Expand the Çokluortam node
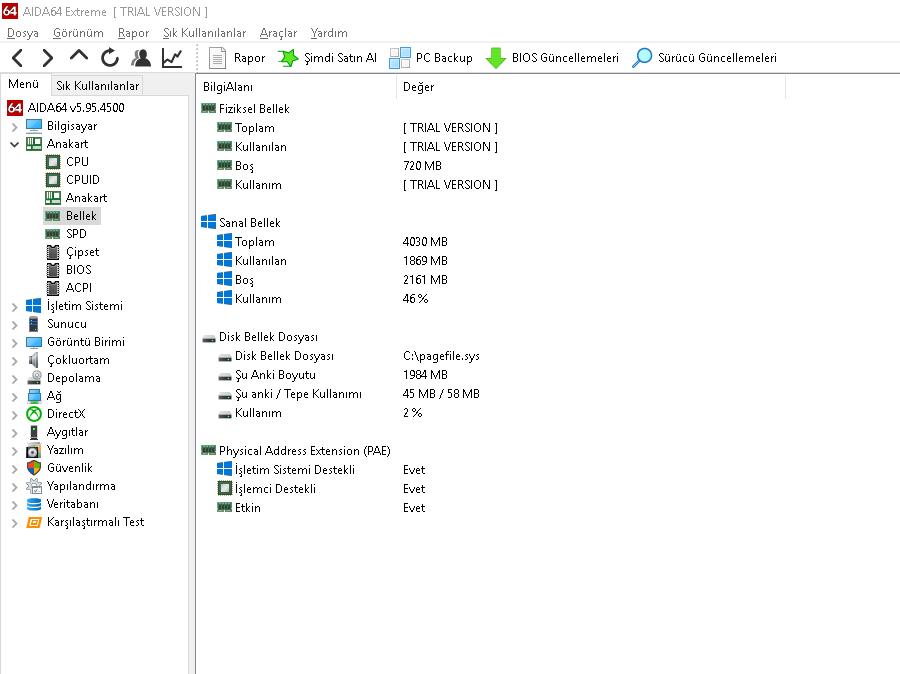Image resolution: width=900 pixels, height=674 pixels. (15, 361)
